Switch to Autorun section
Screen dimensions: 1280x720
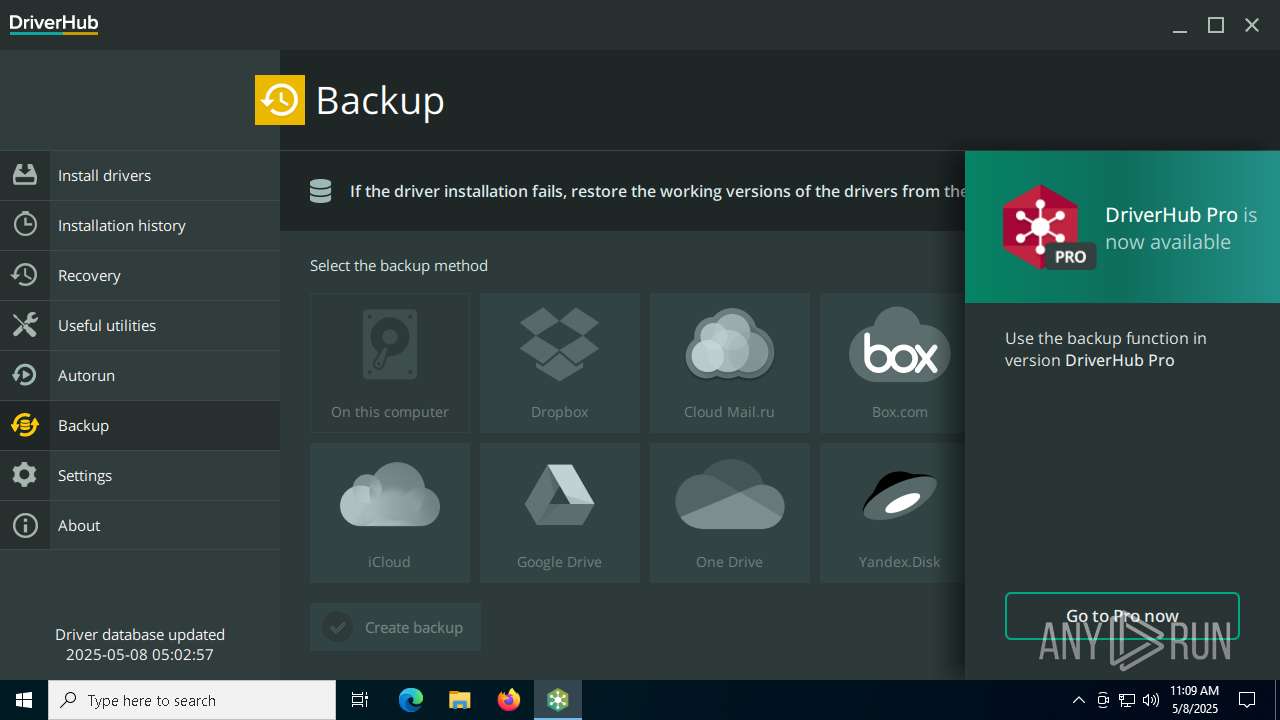click(x=140, y=375)
